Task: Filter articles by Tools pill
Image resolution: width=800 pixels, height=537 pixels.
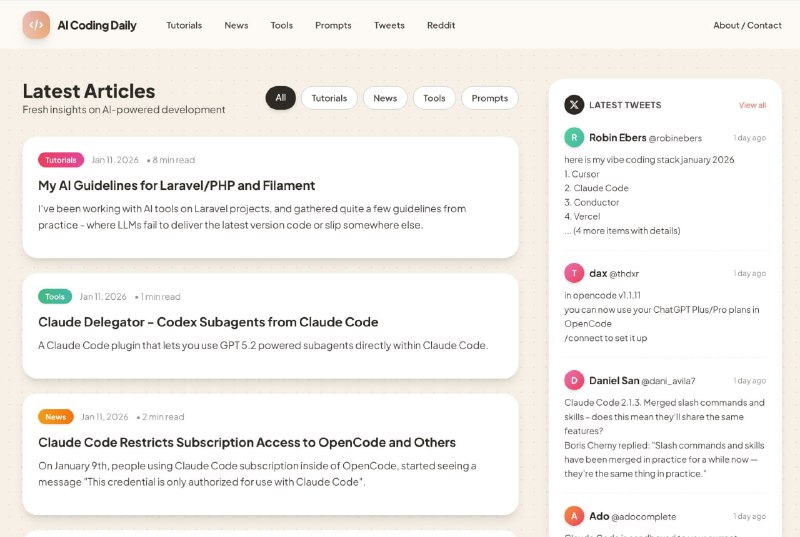Action: [x=434, y=98]
